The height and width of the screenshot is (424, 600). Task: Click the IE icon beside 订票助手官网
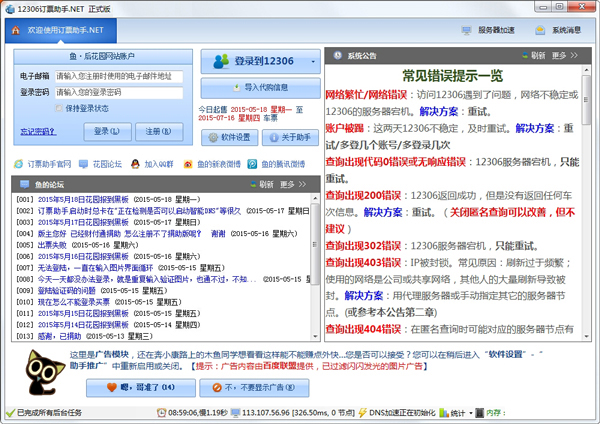18,164
